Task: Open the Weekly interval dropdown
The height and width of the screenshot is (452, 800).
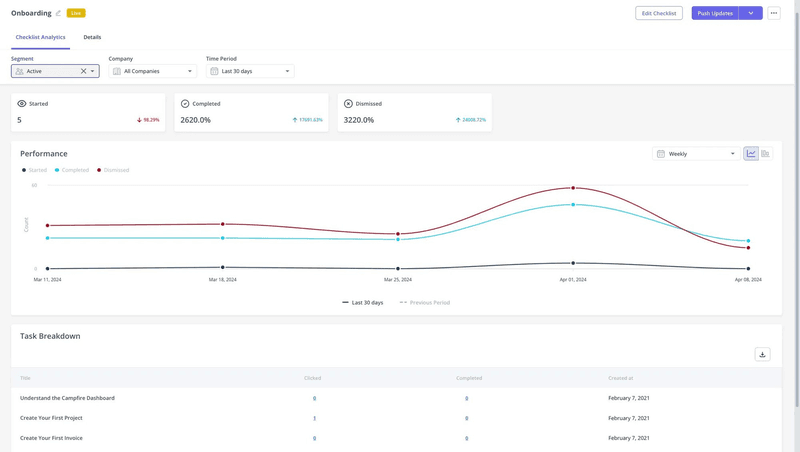Action: 696,154
